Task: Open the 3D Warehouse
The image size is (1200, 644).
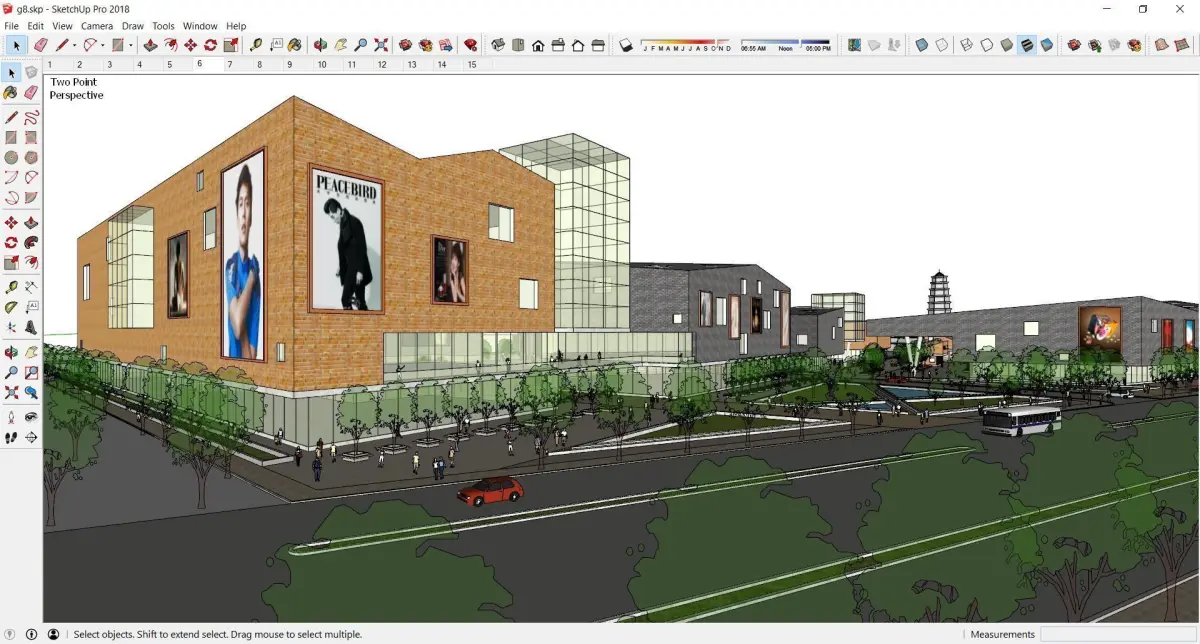Action: (x=405, y=45)
